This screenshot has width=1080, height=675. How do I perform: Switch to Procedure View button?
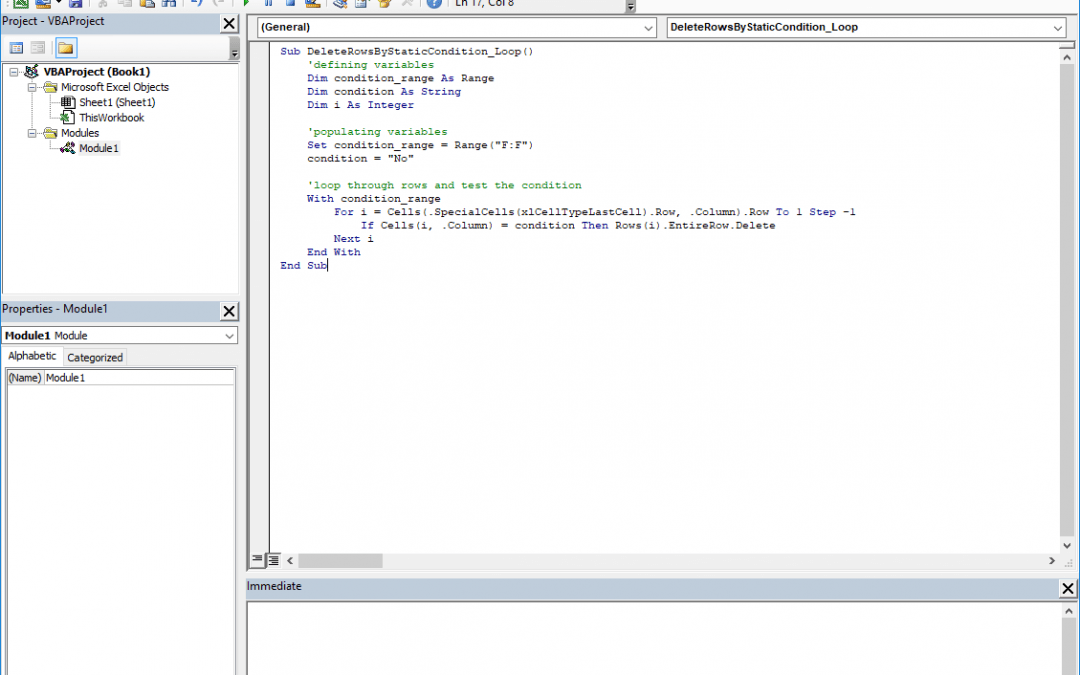(257, 560)
